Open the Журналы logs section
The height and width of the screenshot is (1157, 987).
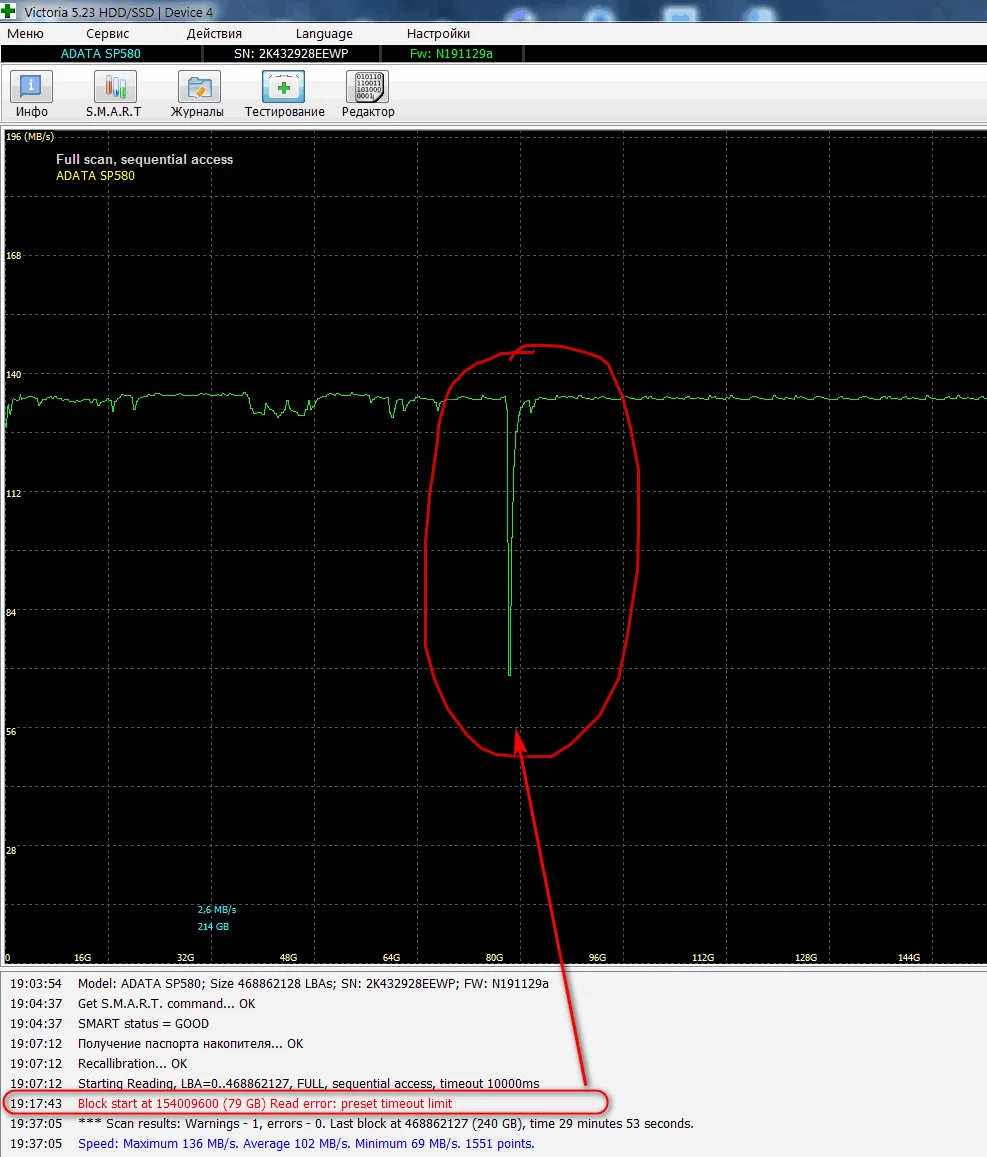click(198, 94)
